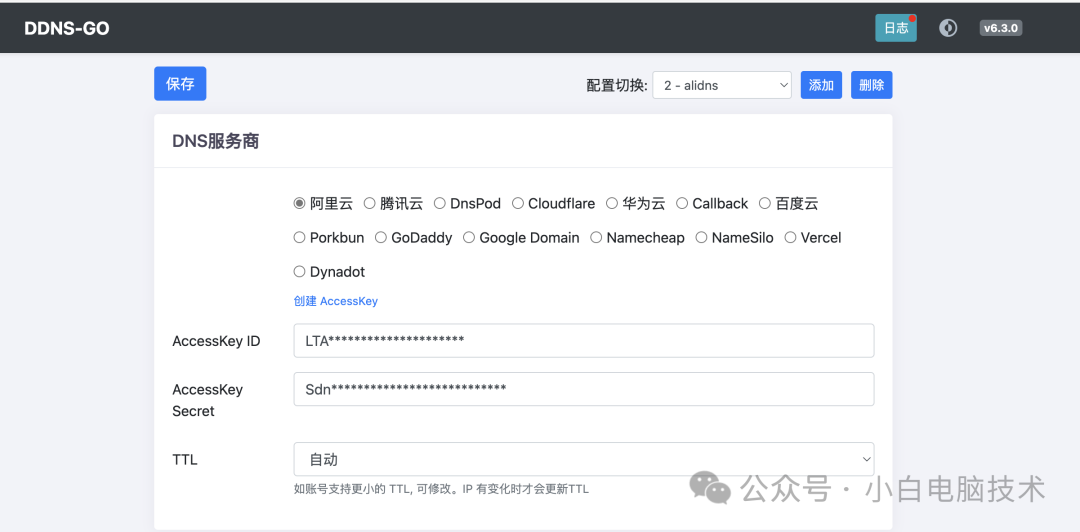The image size is (1080, 532).
Task: Select the 华为云 radio button
Action: (612, 203)
